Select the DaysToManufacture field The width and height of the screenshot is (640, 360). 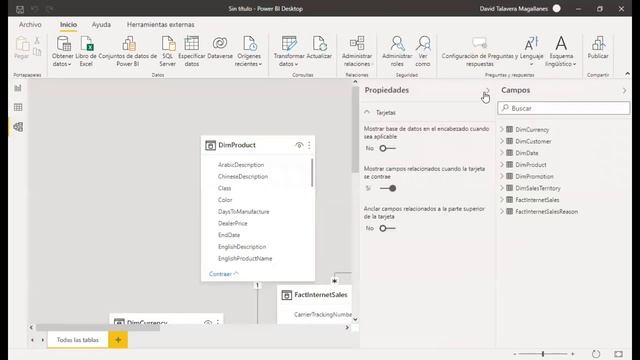pos(244,211)
